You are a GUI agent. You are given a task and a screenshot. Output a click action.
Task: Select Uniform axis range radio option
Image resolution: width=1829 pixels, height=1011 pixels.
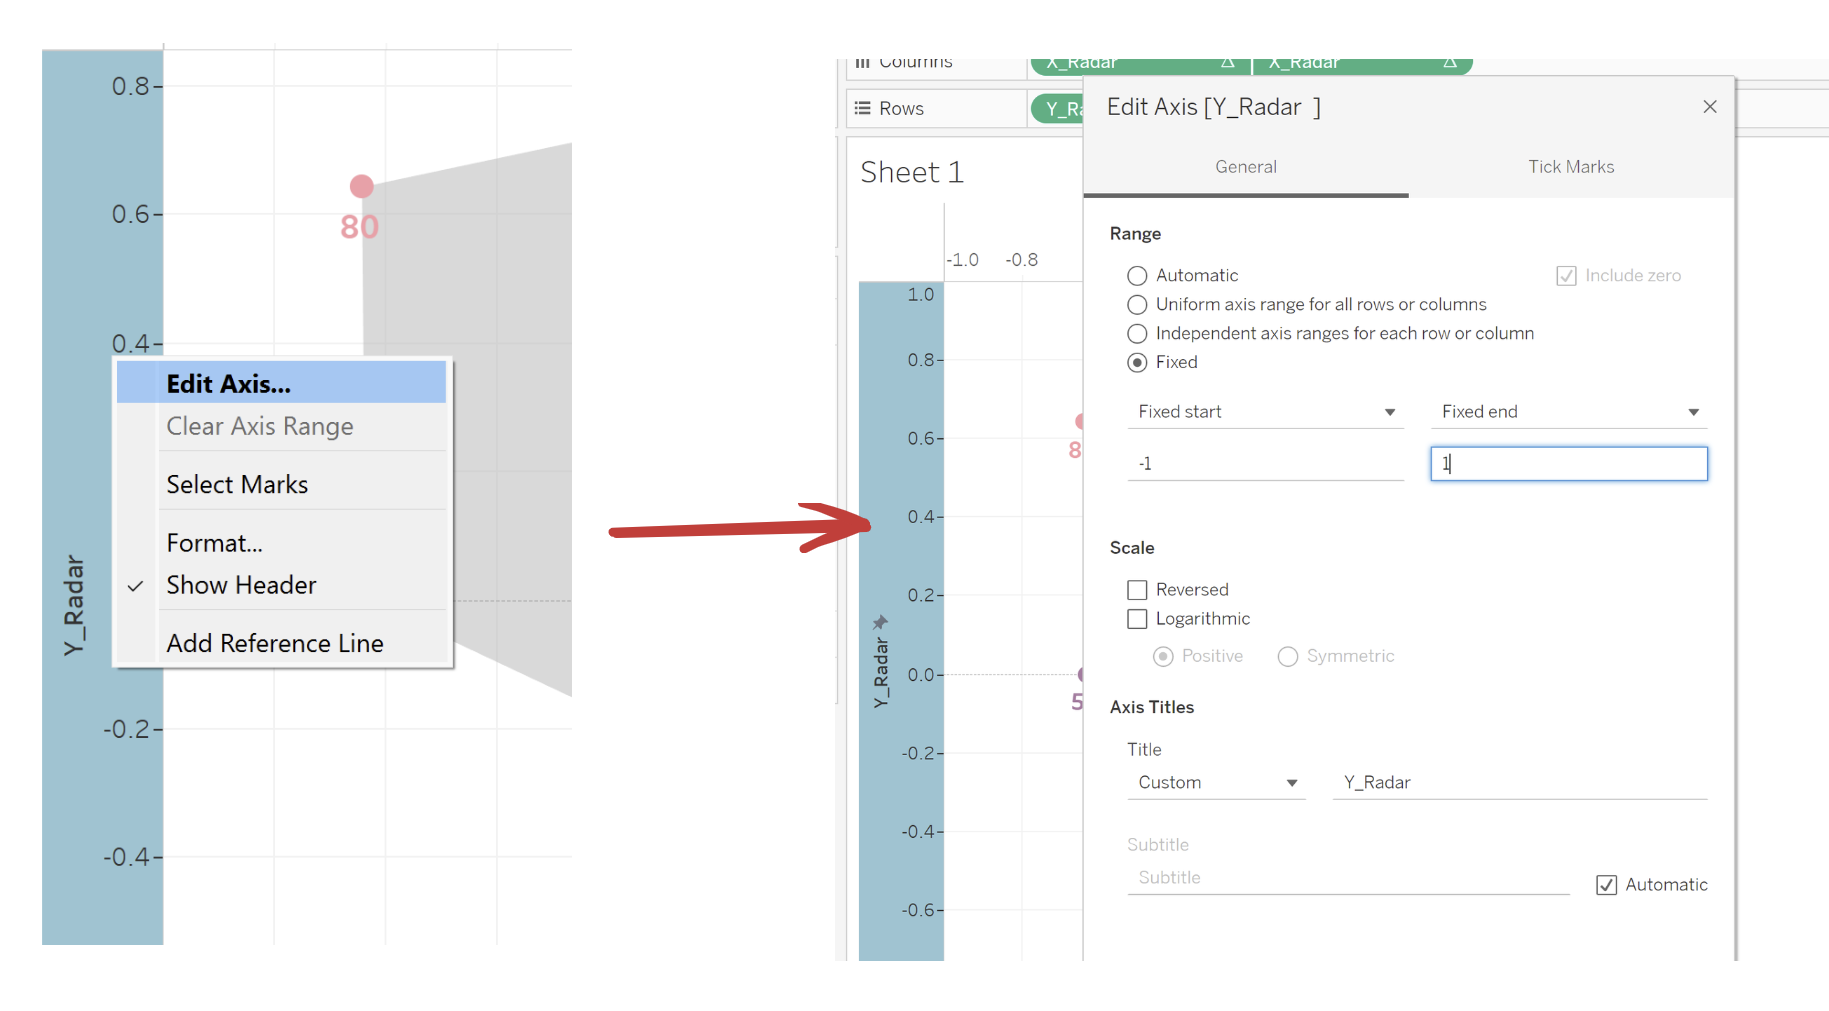[x=1137, y=305]
